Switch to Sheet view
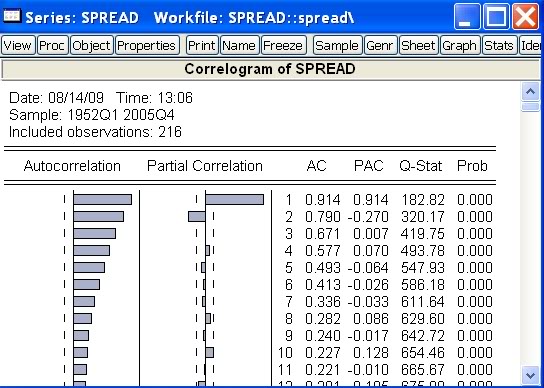The width and height of the screenshot is (544, 388). coord(419,45)
